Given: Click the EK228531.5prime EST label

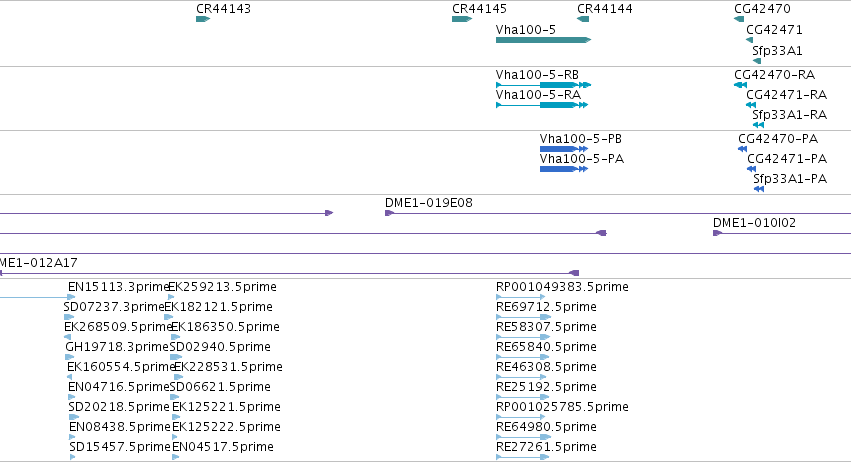Looking at the screenshot, I should click(x=228, y=367).
